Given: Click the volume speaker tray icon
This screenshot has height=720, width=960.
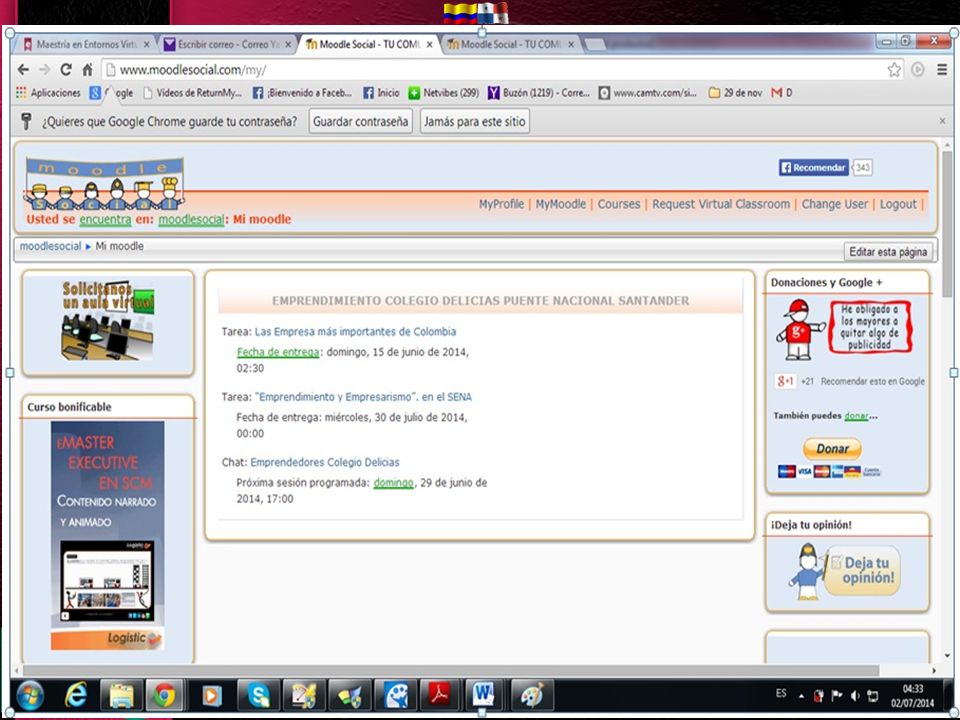Looking at the screenshot, I should coord(855,696).
